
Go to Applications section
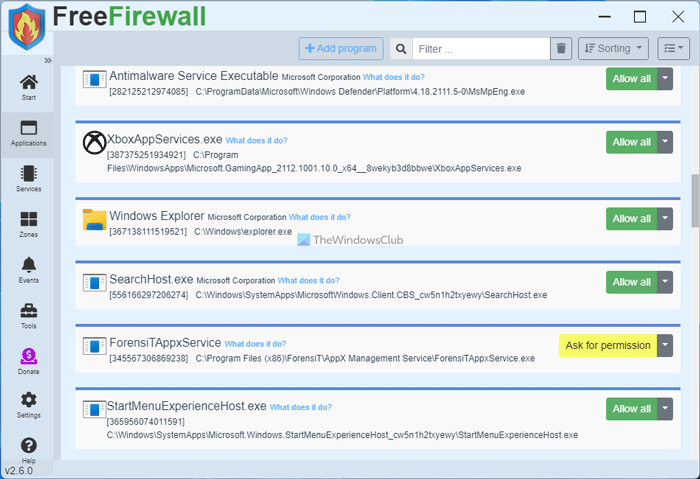(x=29, y=133)
